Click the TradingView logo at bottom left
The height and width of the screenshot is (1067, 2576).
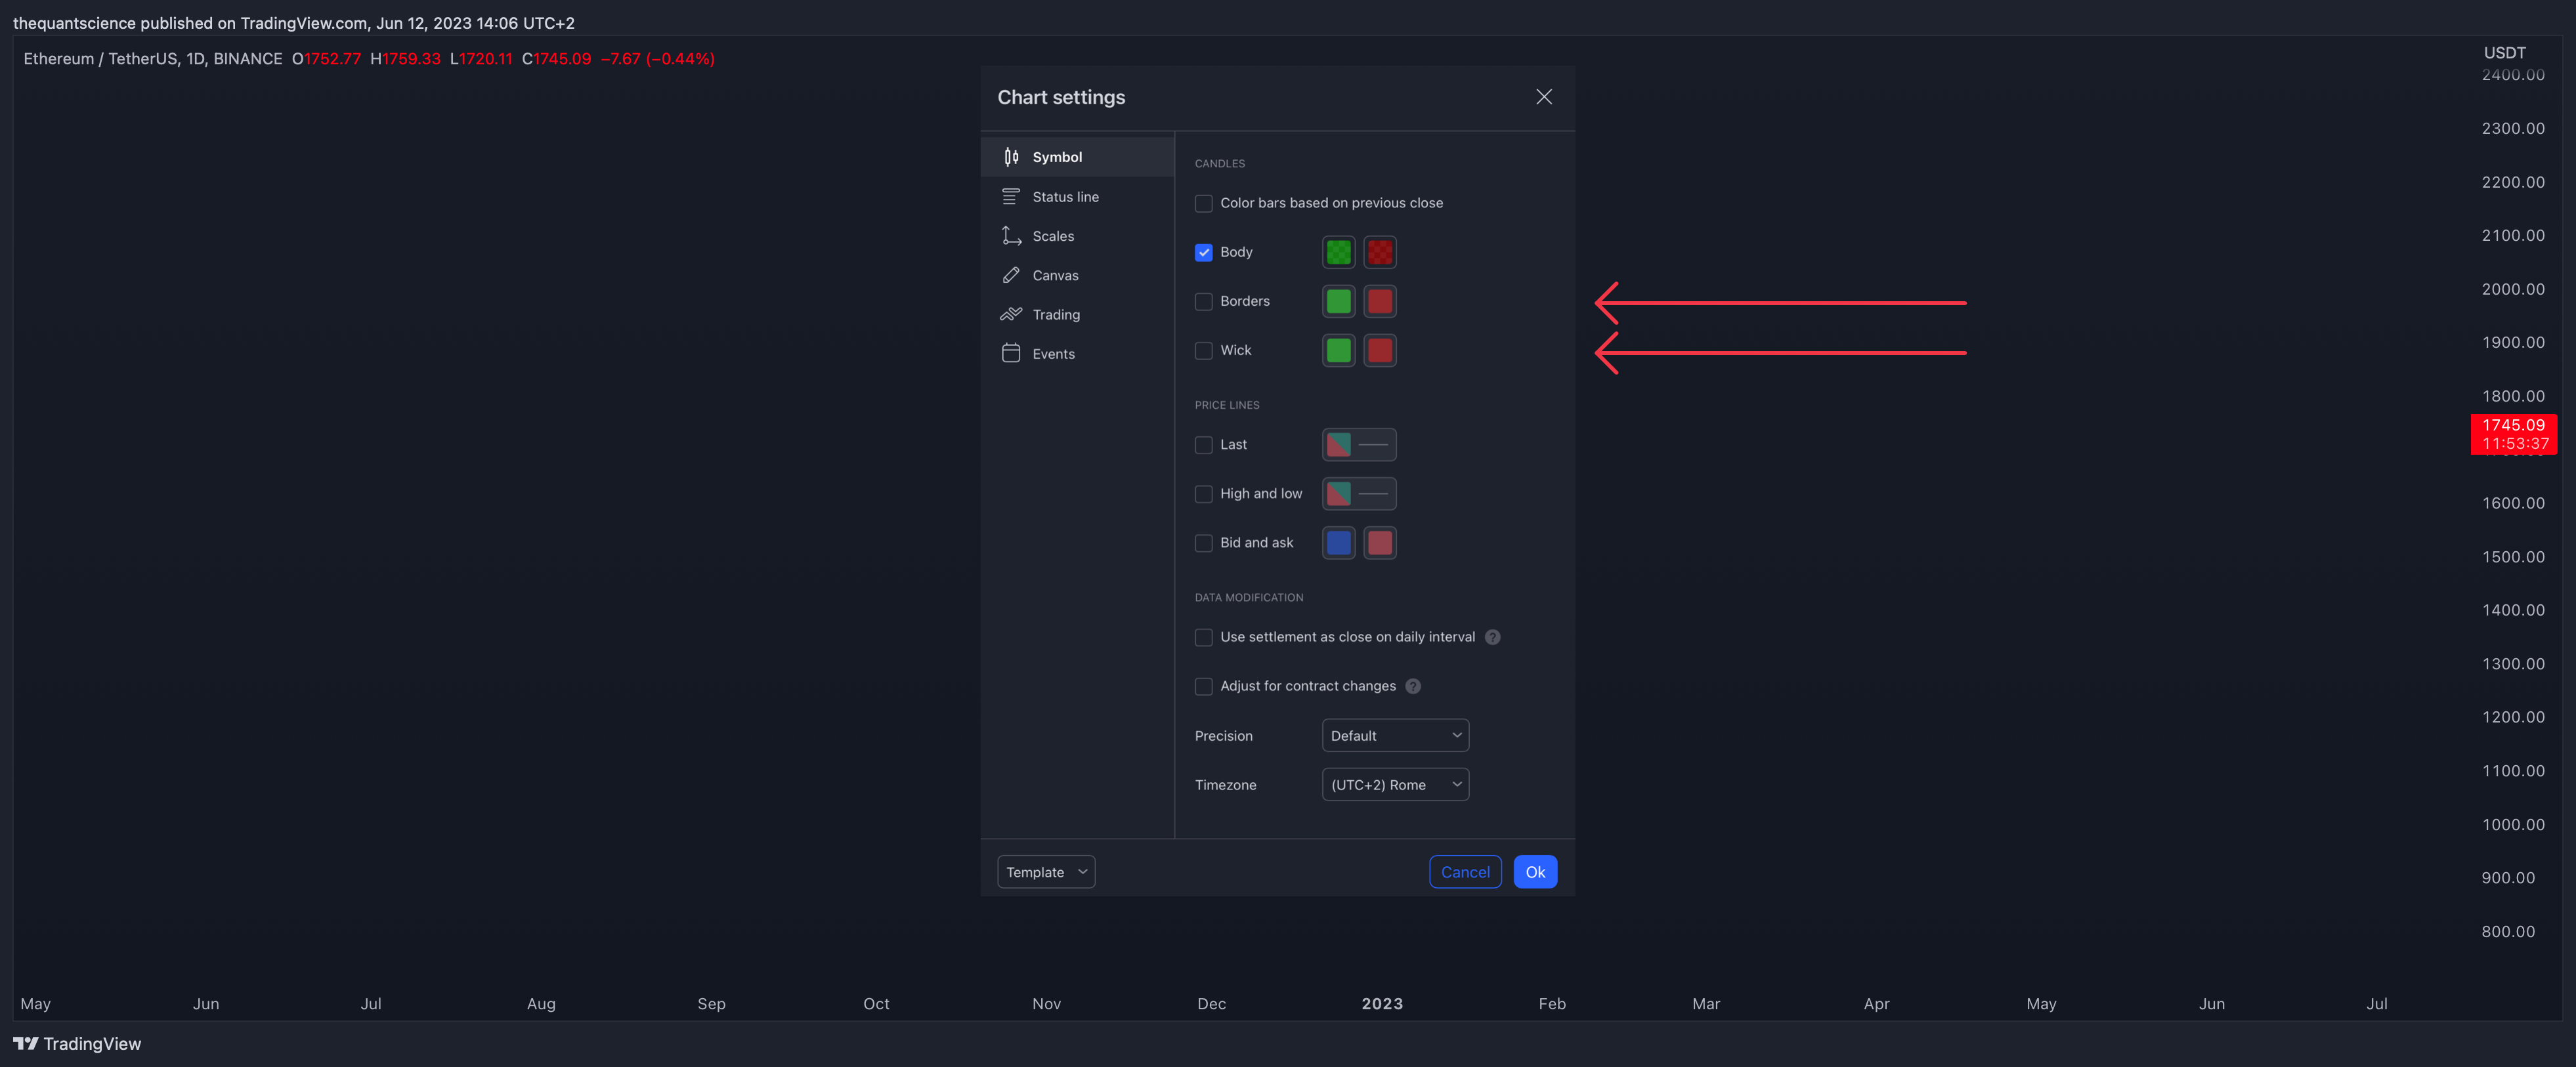point(77,1043)
